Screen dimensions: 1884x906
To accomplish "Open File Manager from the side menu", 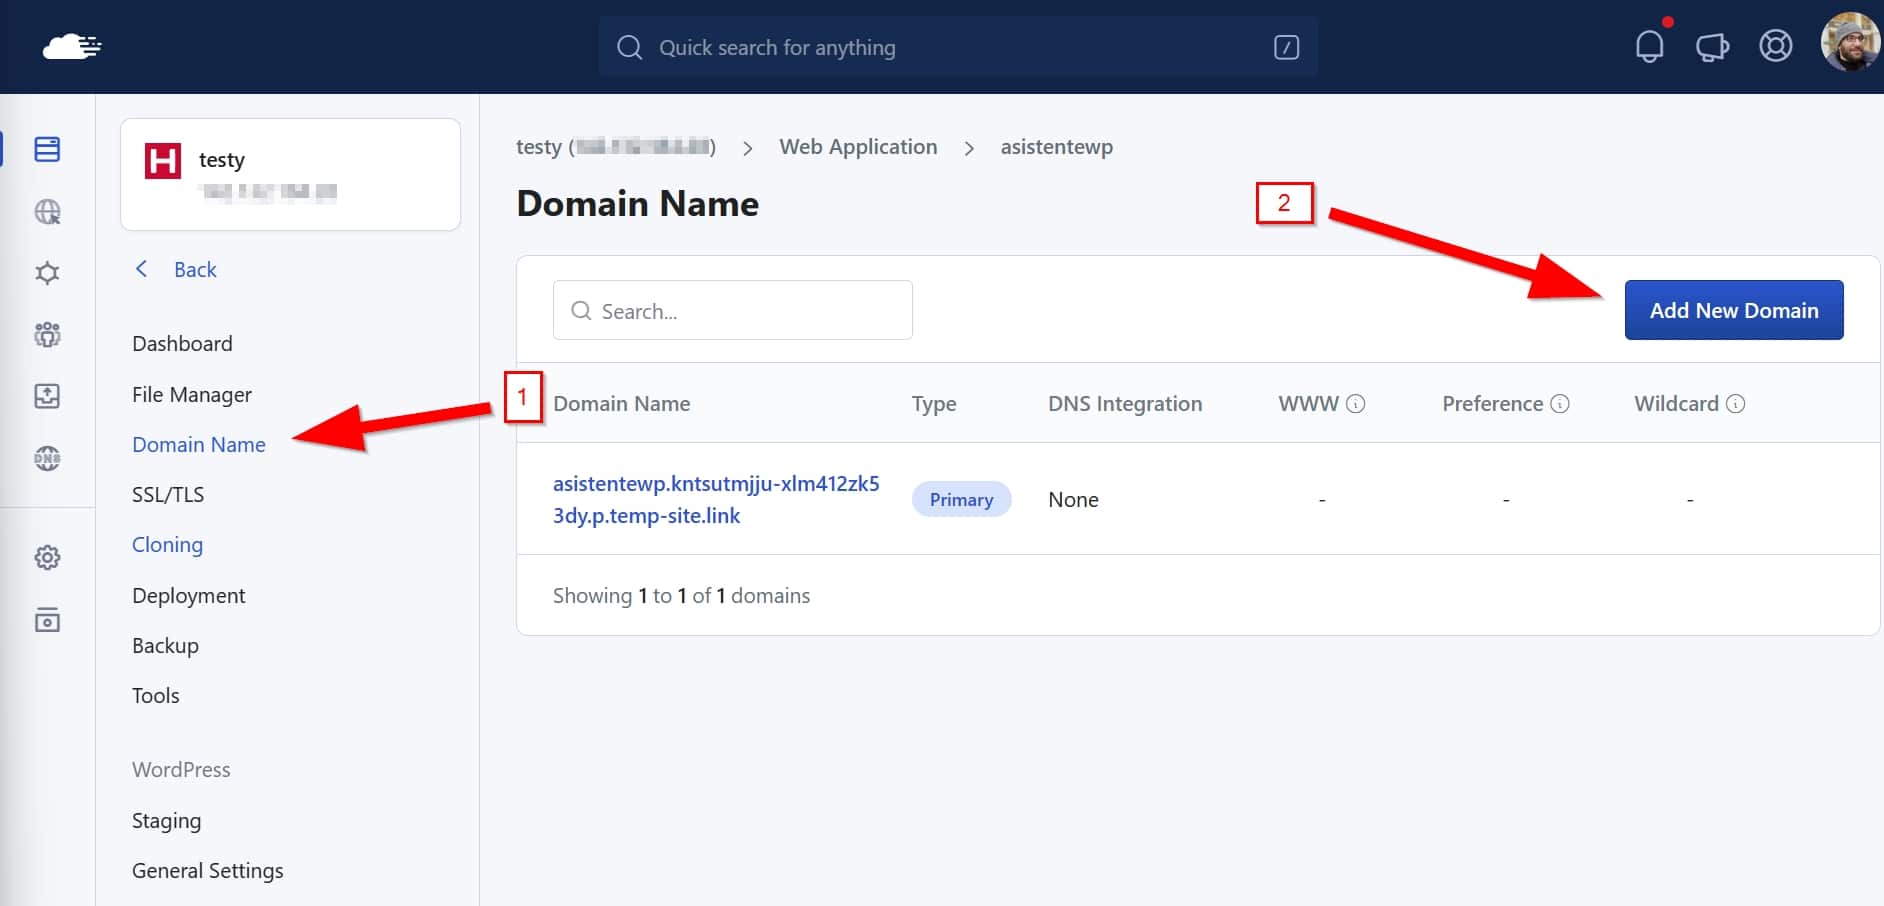I will (192, 395).
